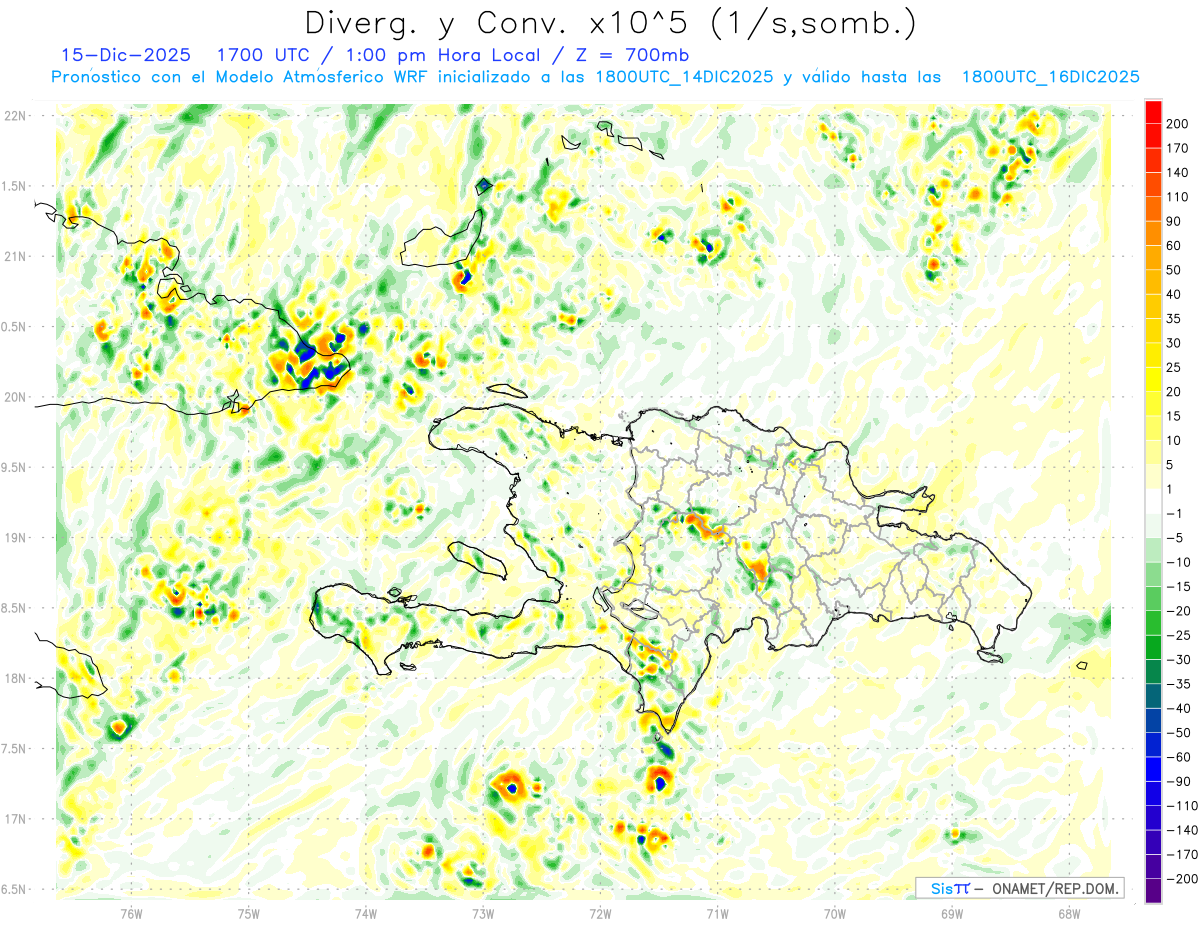The image size is (1200, 927).
Task: Click the '74W' longitude label
Action: (365, 913)
